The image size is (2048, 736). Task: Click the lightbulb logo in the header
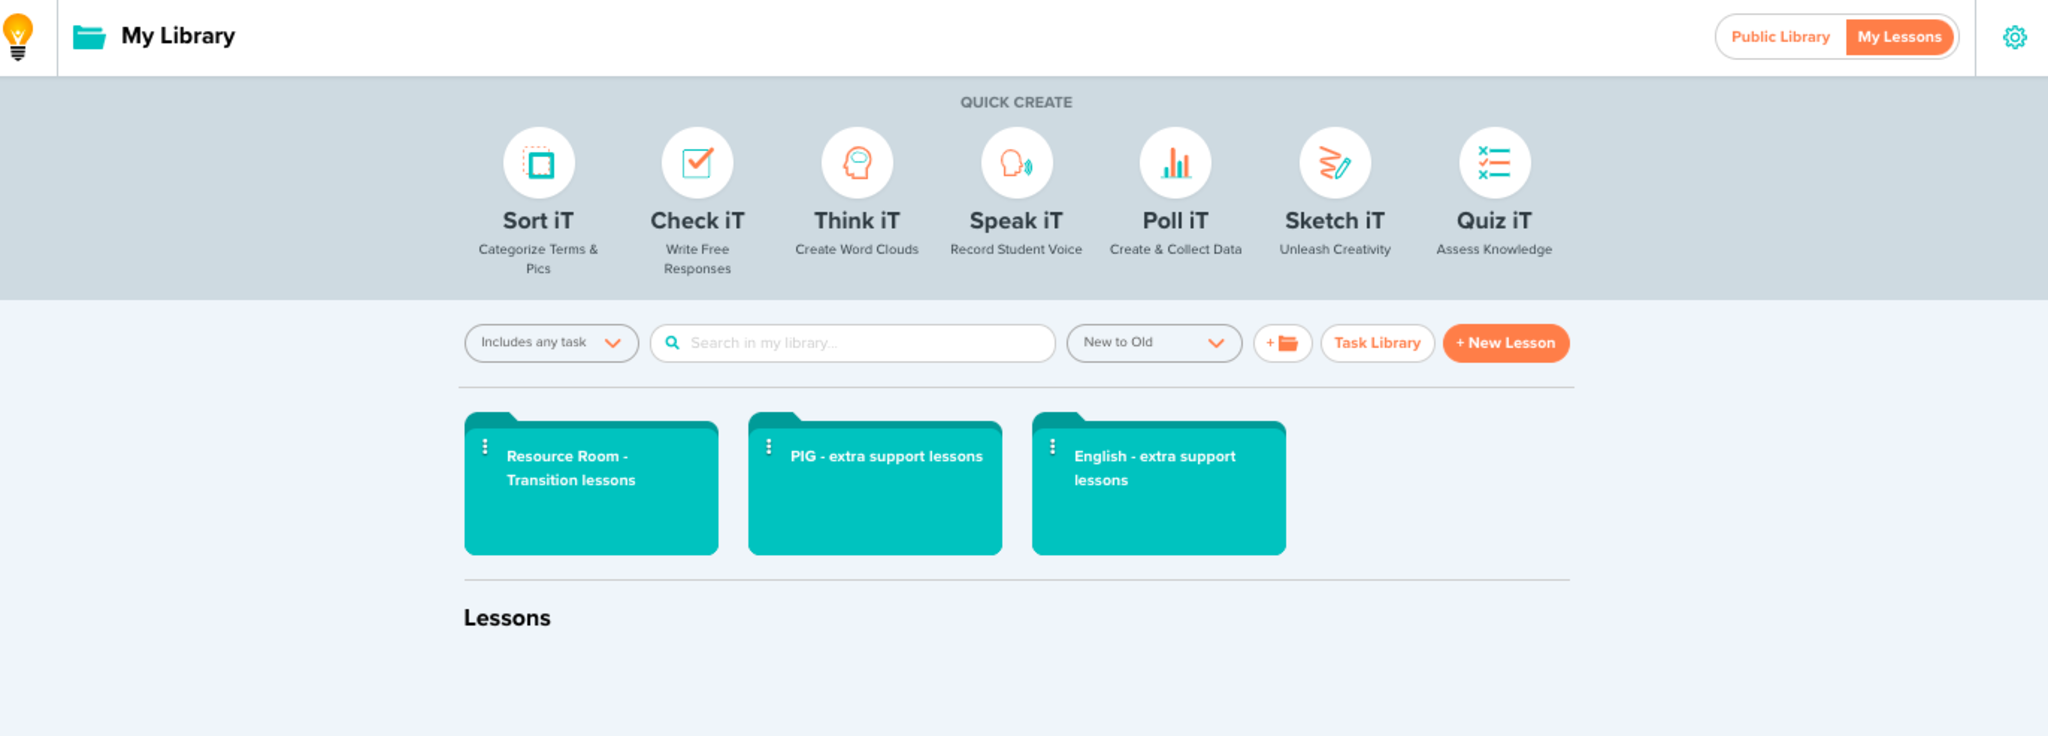pyautogui.click(x=18, y=37)
